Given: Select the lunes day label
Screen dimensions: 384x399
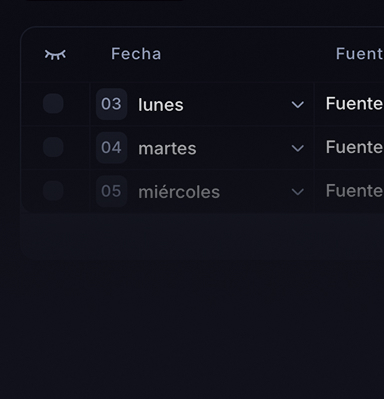Looking at the screenshot, I should 161,105.
